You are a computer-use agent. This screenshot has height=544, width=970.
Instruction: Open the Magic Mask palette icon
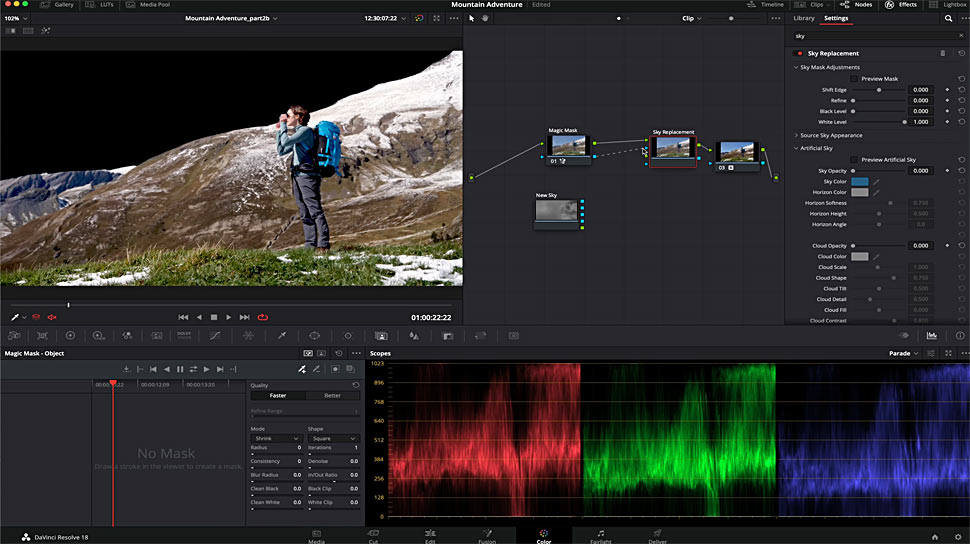(x=381, y=336)
